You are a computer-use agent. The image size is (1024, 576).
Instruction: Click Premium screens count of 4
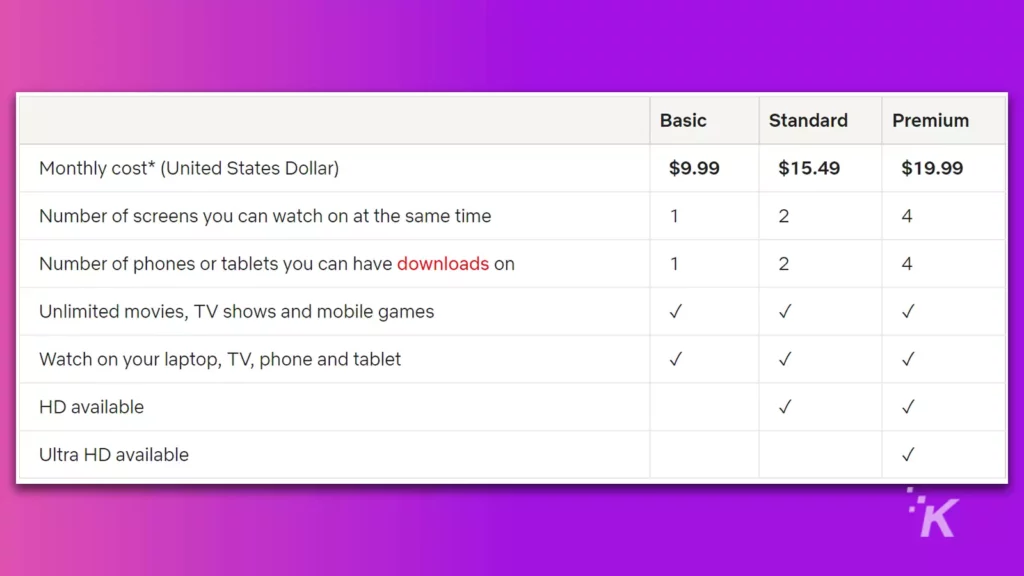(x=906, y=216)
